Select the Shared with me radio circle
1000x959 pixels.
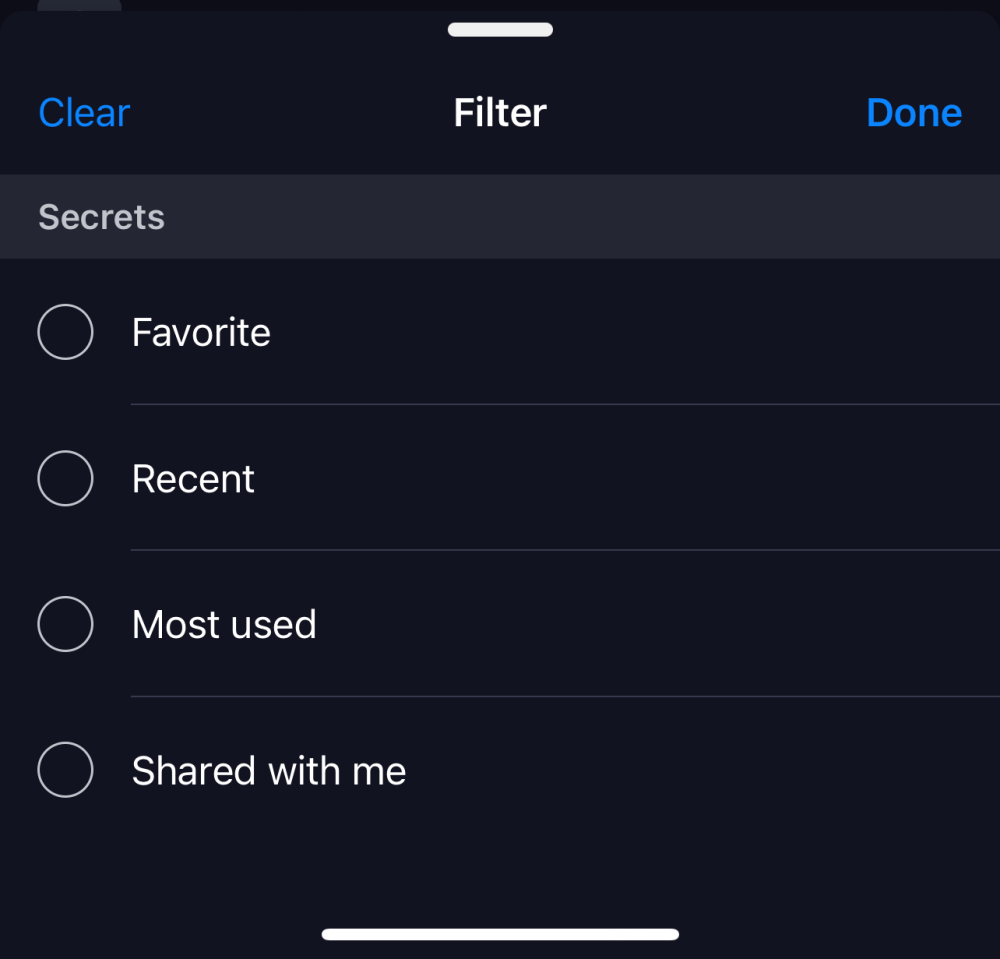click(65, 770)
